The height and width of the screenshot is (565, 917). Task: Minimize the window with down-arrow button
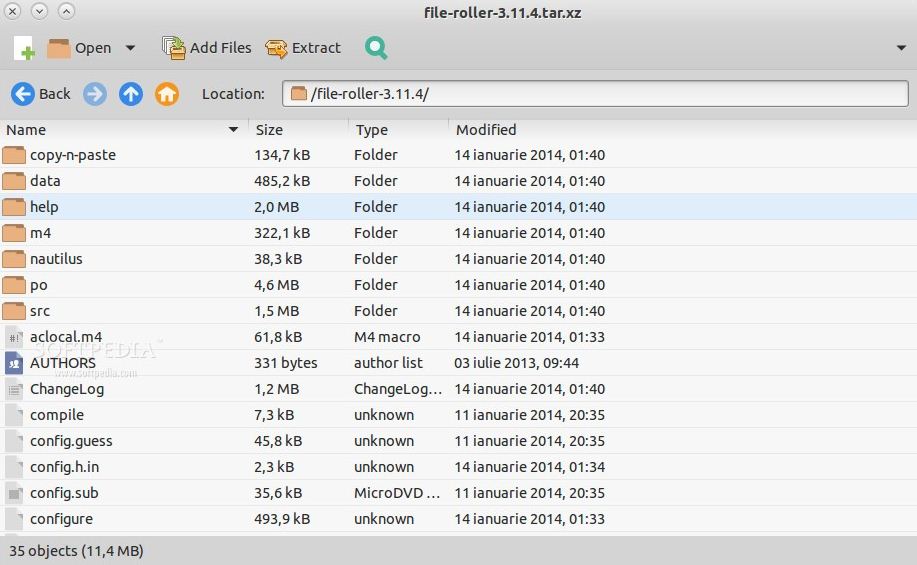click(x=39, y=11)
